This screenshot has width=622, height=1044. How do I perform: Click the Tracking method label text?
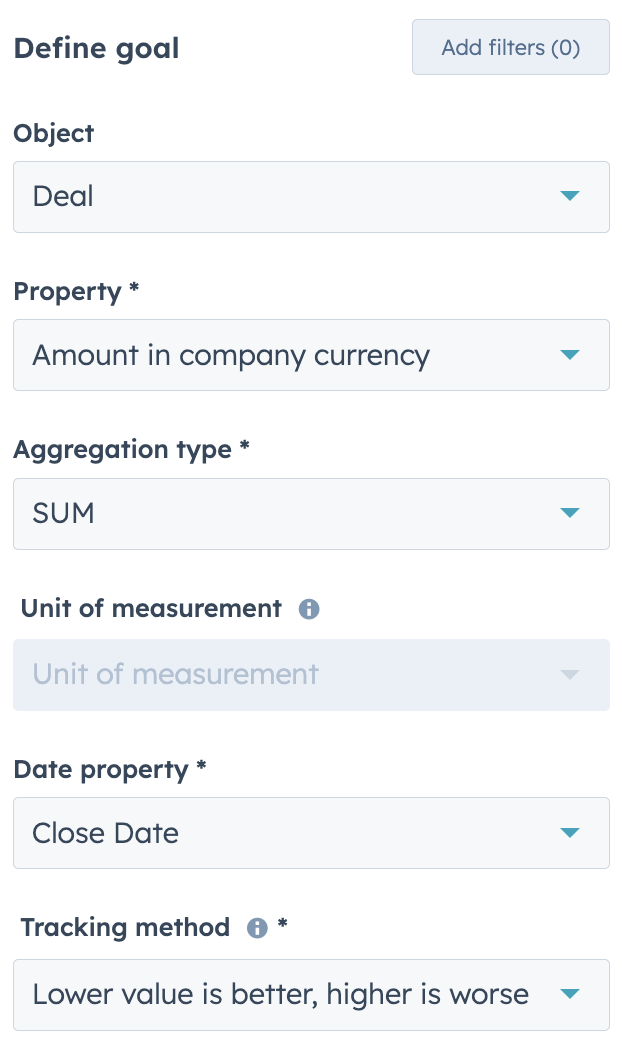[125, 927]
